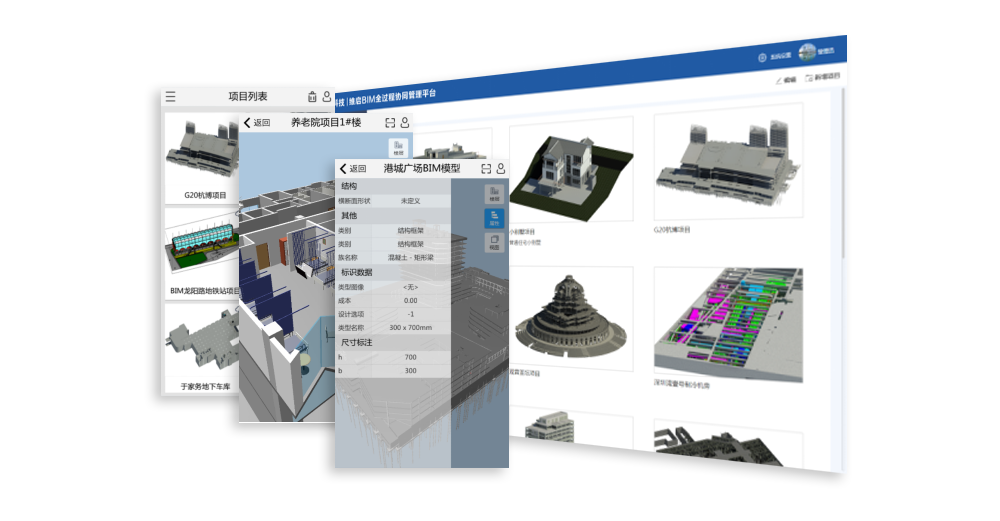Image resolution: width=1000 pixels, height=521 pixels.
Task: Select G20杭博项目 card in mobile project list
Action: [202, 157]
